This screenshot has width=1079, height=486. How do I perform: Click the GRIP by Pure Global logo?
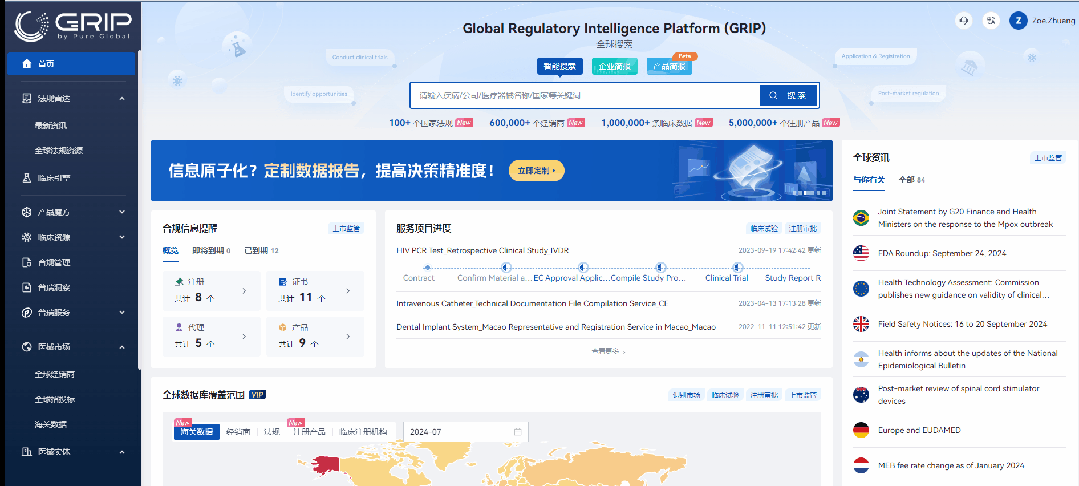[72, 27]
